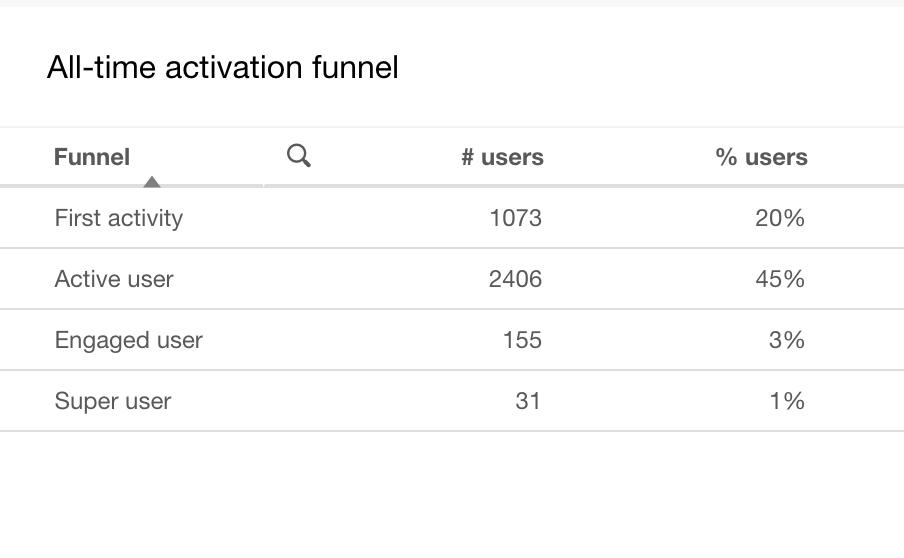Sort by the Funnel column header
The image size is (904, 558).
(x=92, y=157)
